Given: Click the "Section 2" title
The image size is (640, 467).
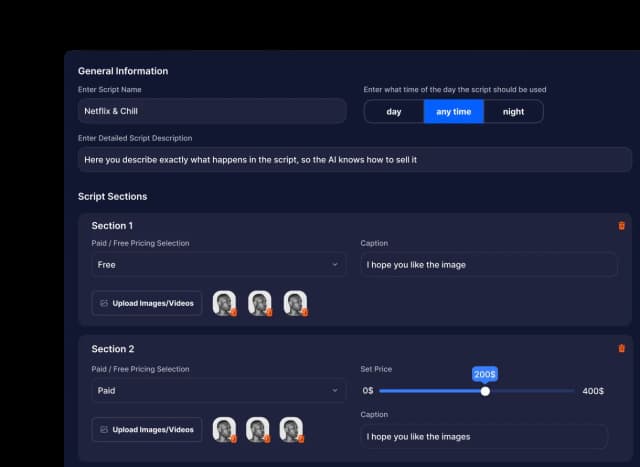Looking at the screenshot, I should [113, 349].
